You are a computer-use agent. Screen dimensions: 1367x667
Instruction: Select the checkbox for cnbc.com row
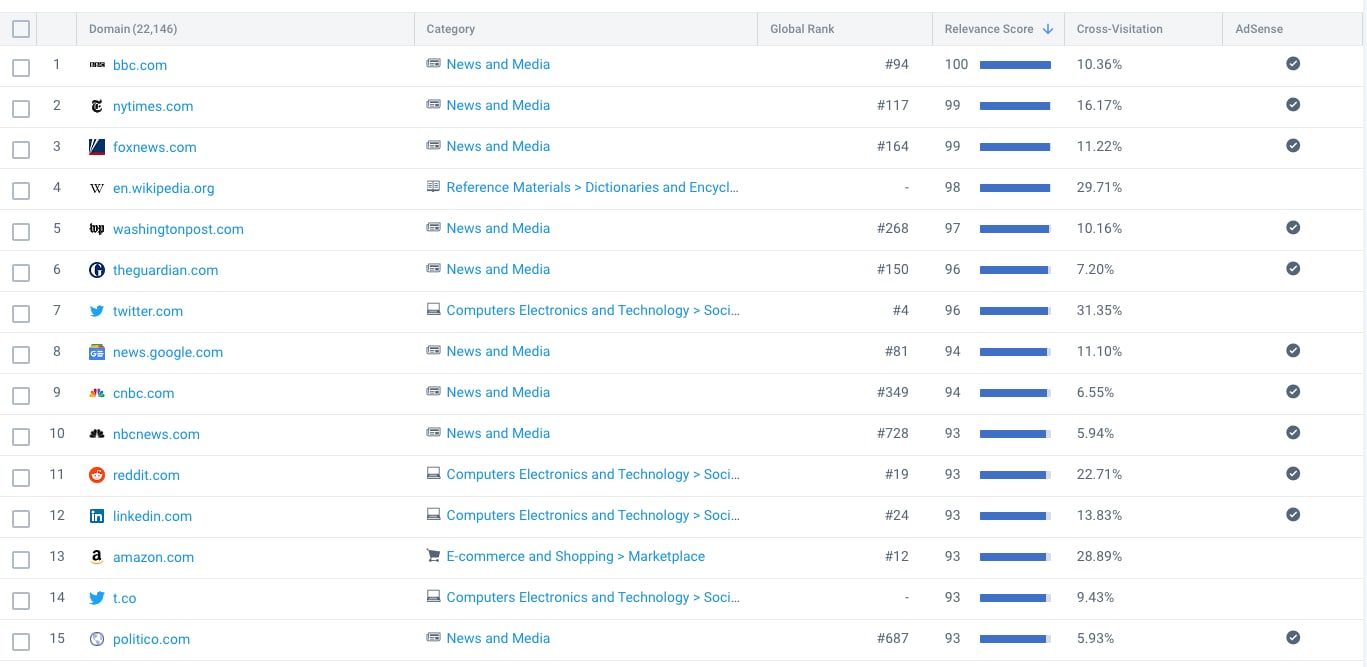[21, 396]
